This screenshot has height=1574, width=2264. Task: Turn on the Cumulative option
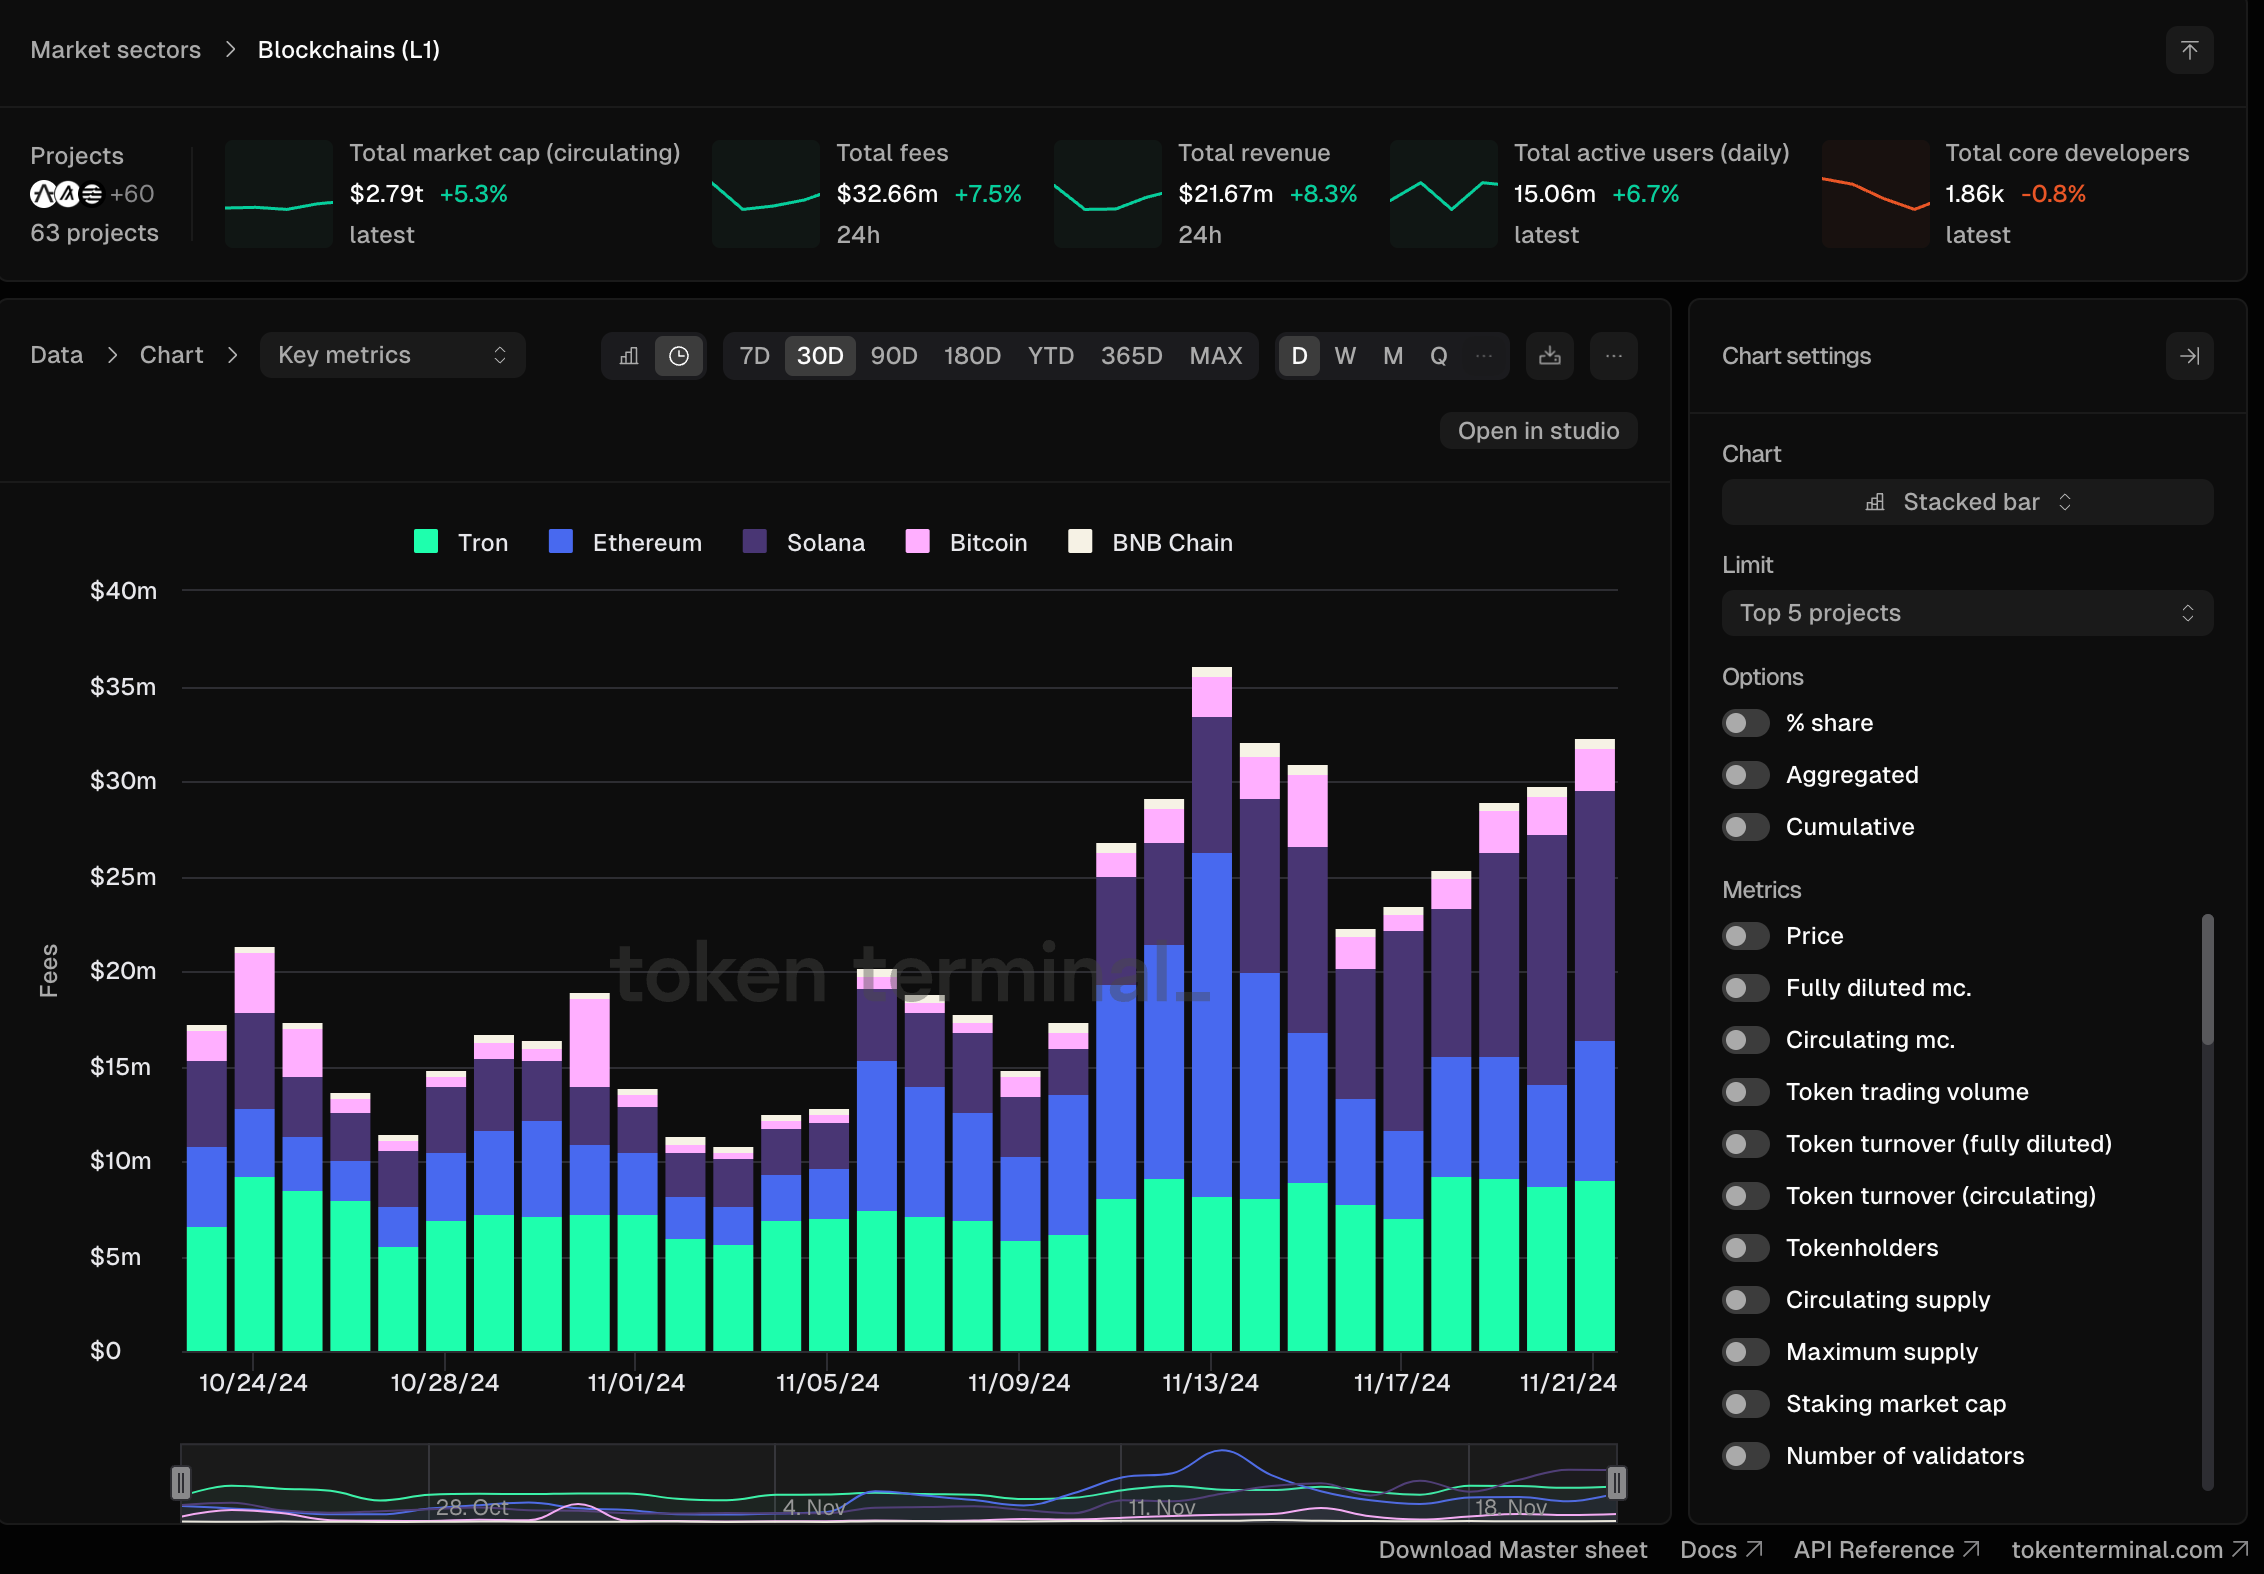(x=1746, y=827)
